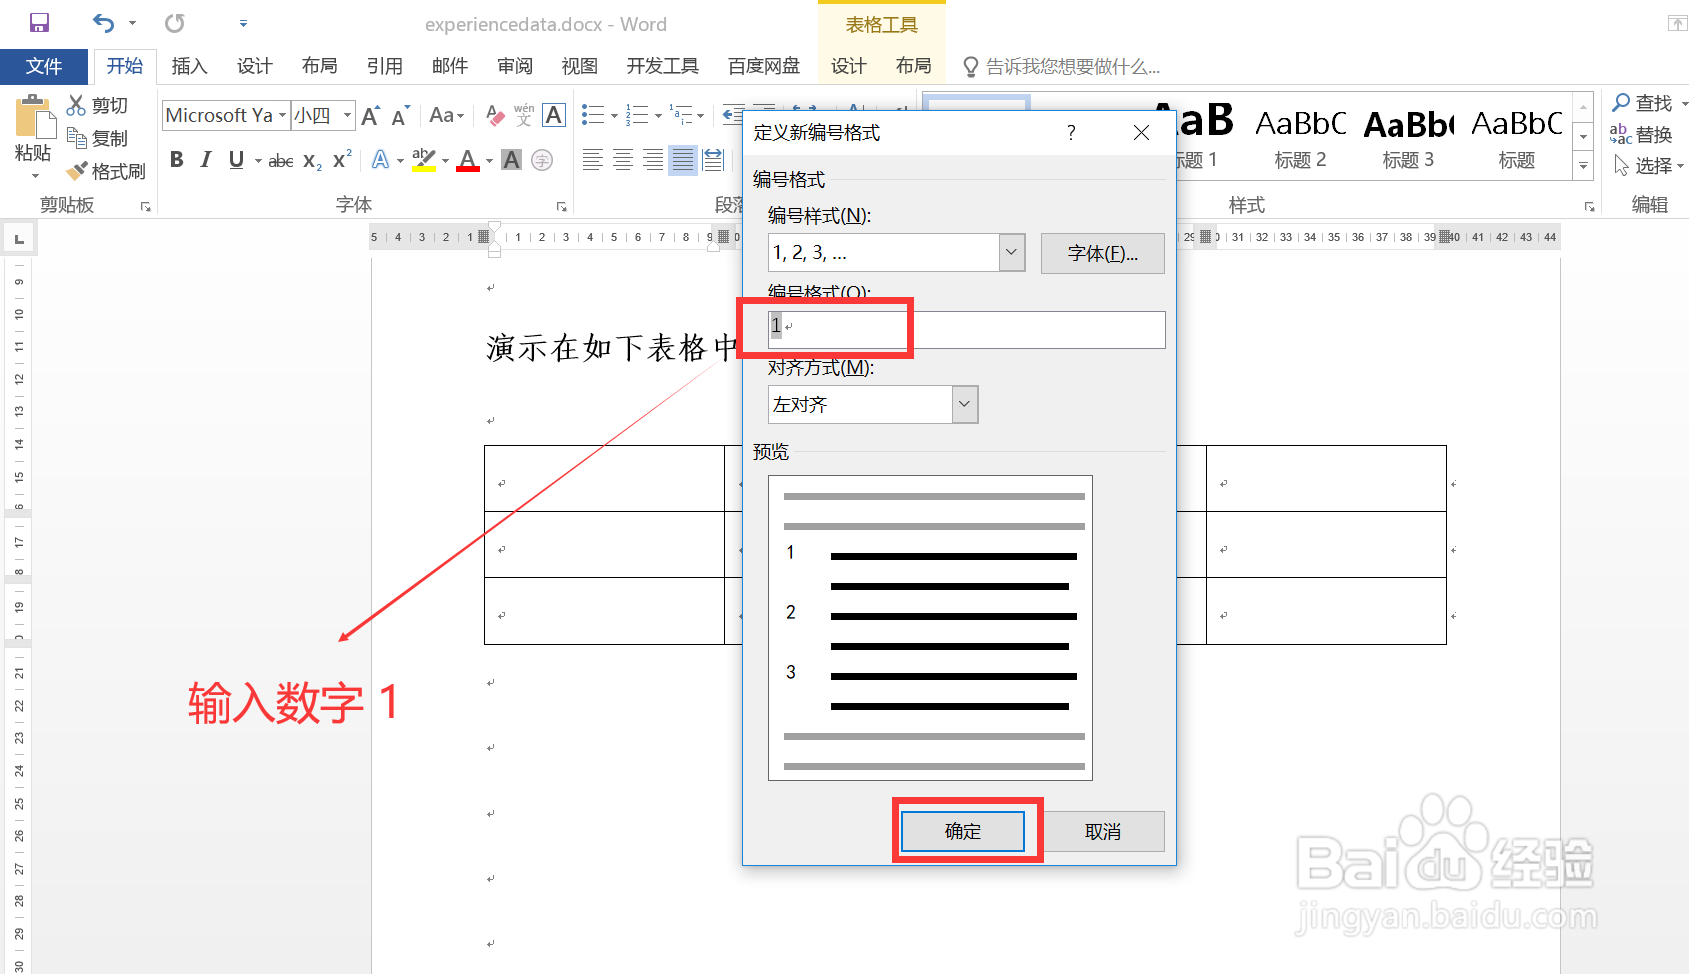
Task: Switch to 审阅 review tab
Action: pos(514,66)
